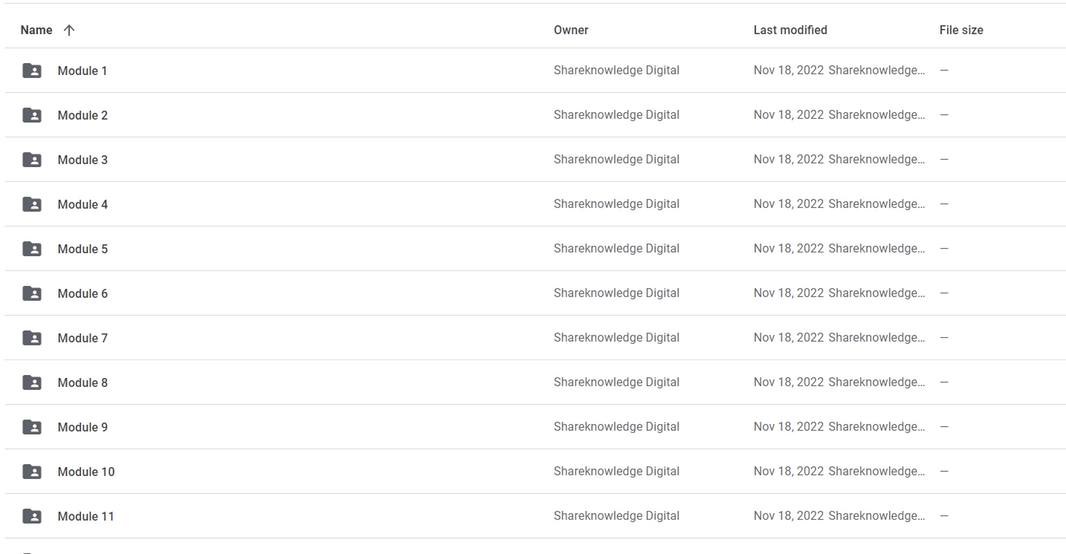
Task: Click Shareknowledge Digital owner of Module 1
Action: 616,70
